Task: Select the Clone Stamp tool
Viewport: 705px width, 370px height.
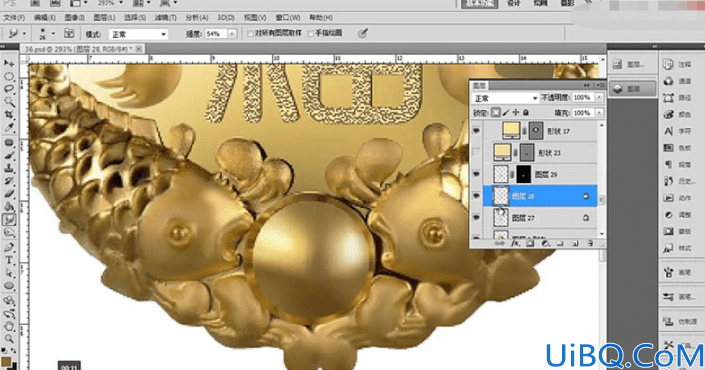Action: tap(9, 168)
